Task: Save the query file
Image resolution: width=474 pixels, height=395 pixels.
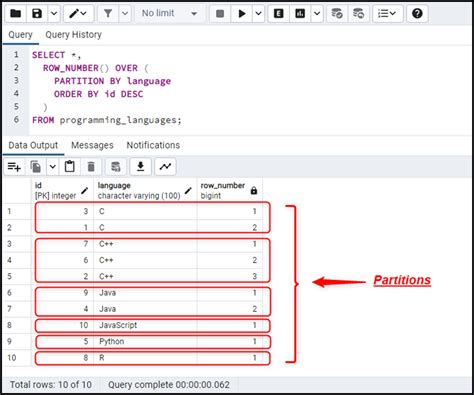Action: pos(37,14)
